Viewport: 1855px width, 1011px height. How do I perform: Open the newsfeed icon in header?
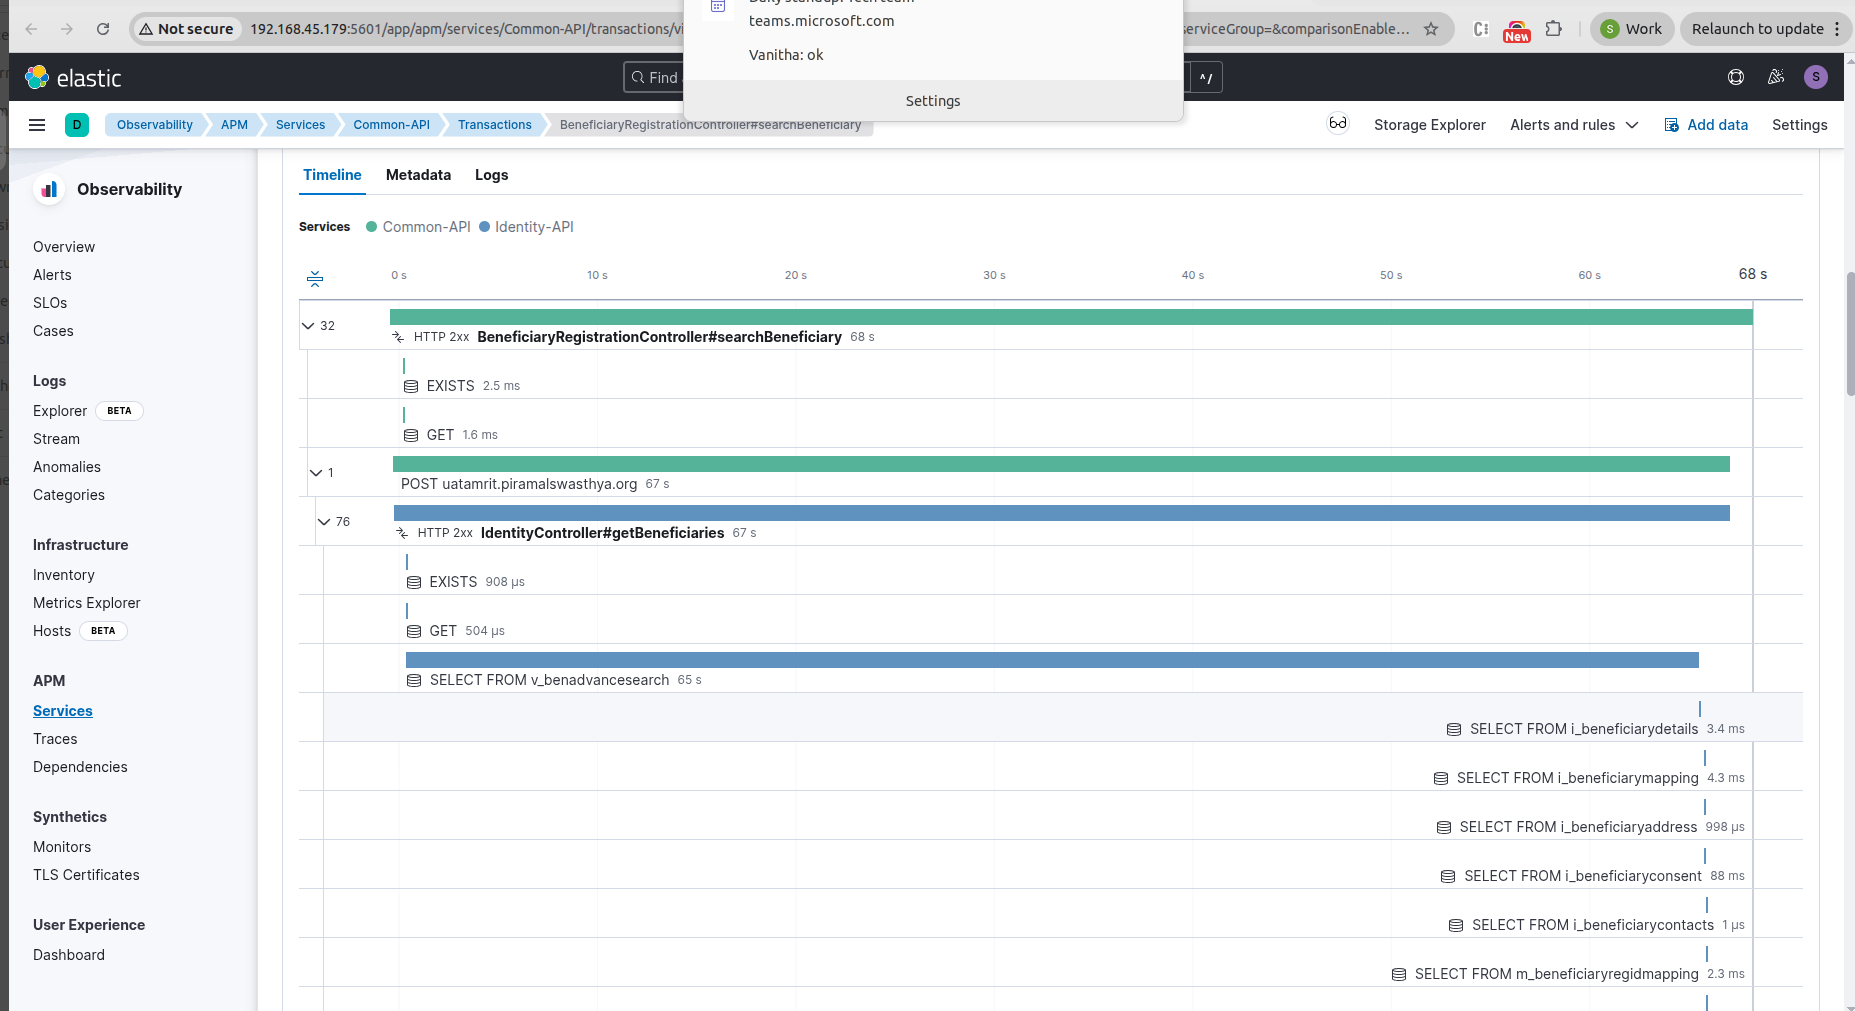[x=1776, y=77]
